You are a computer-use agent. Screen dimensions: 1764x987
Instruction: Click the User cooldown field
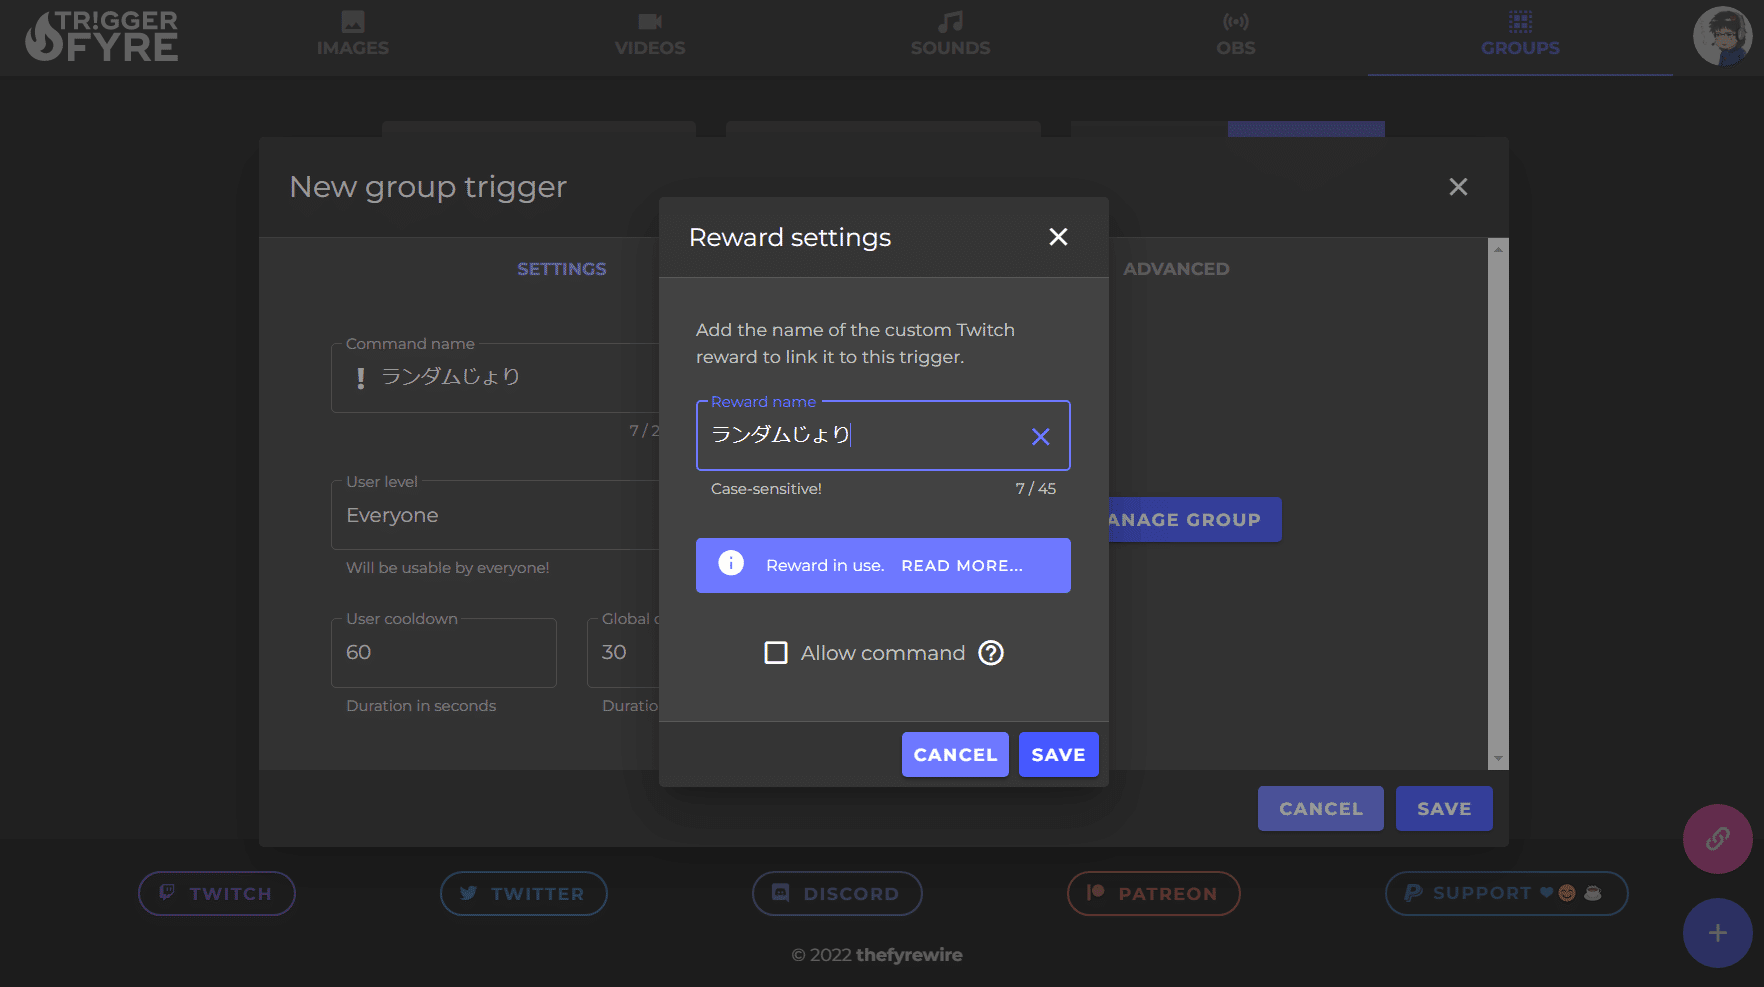pyautogui.click(x=444, y=653)
